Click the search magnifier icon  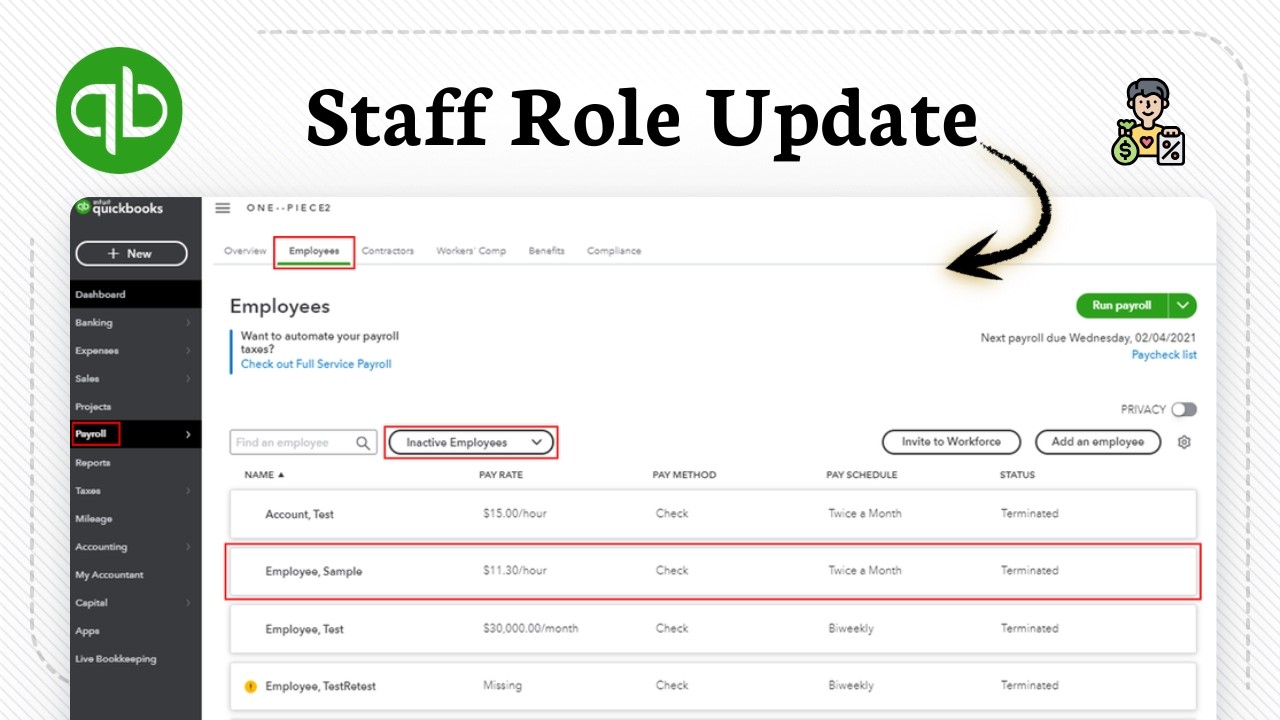364,443
